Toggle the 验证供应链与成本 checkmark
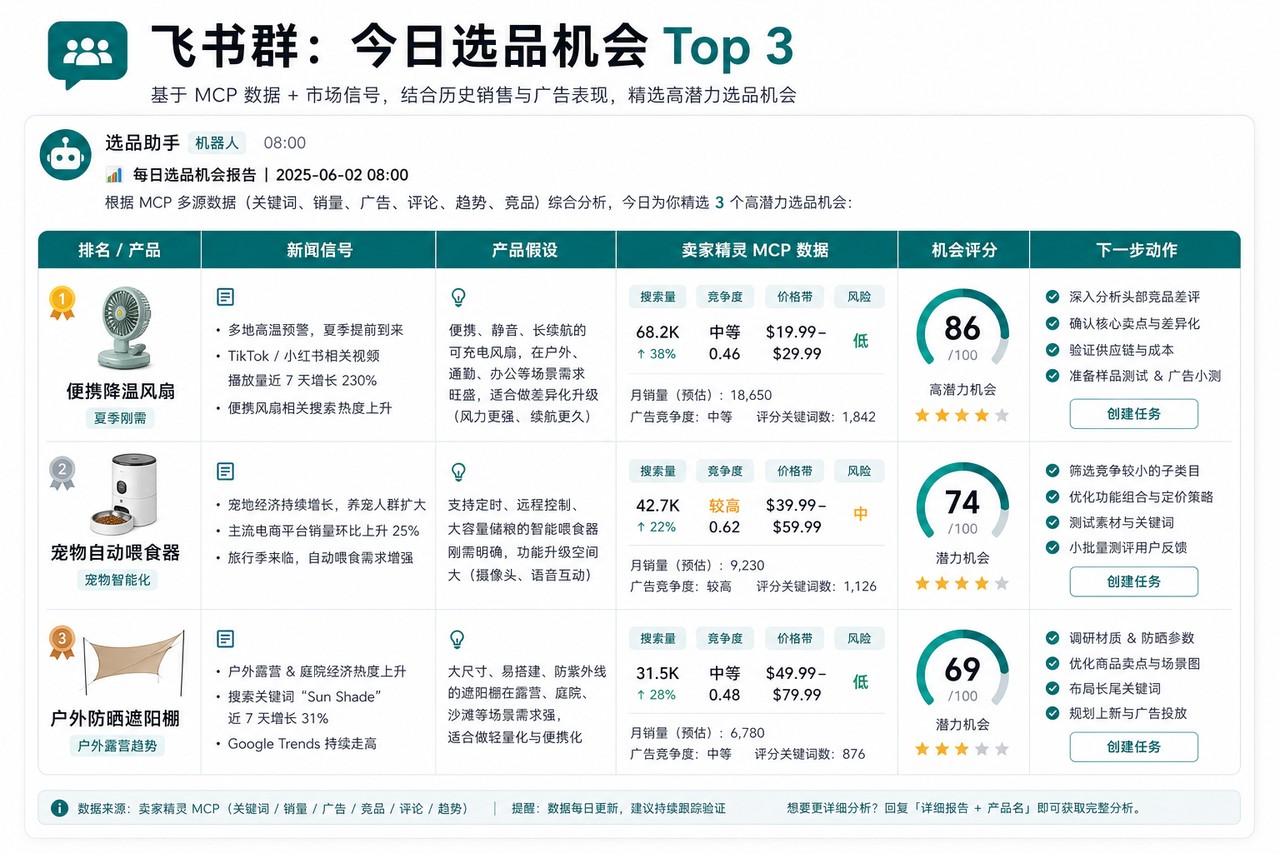This screenshot has height=853, width=1280. (1052, 350)
